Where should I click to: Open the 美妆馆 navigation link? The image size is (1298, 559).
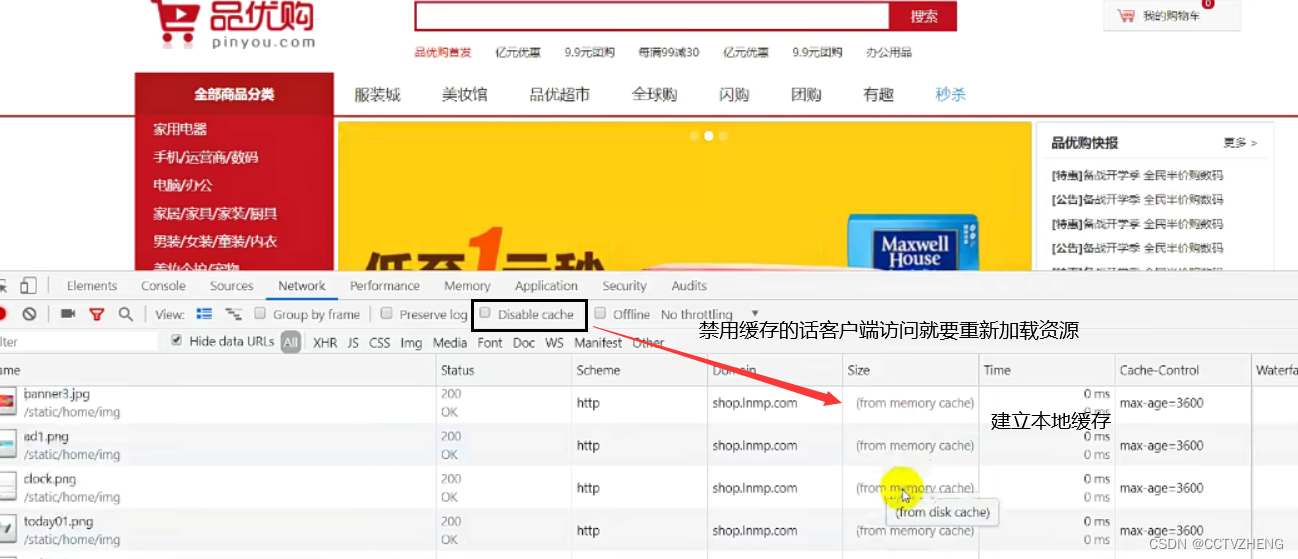pos(465,94)
